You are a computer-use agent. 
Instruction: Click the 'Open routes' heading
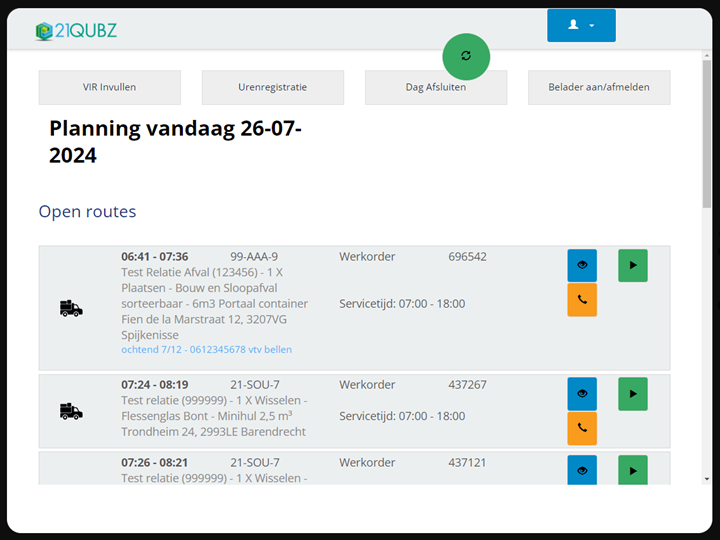(x=87, y=211)
